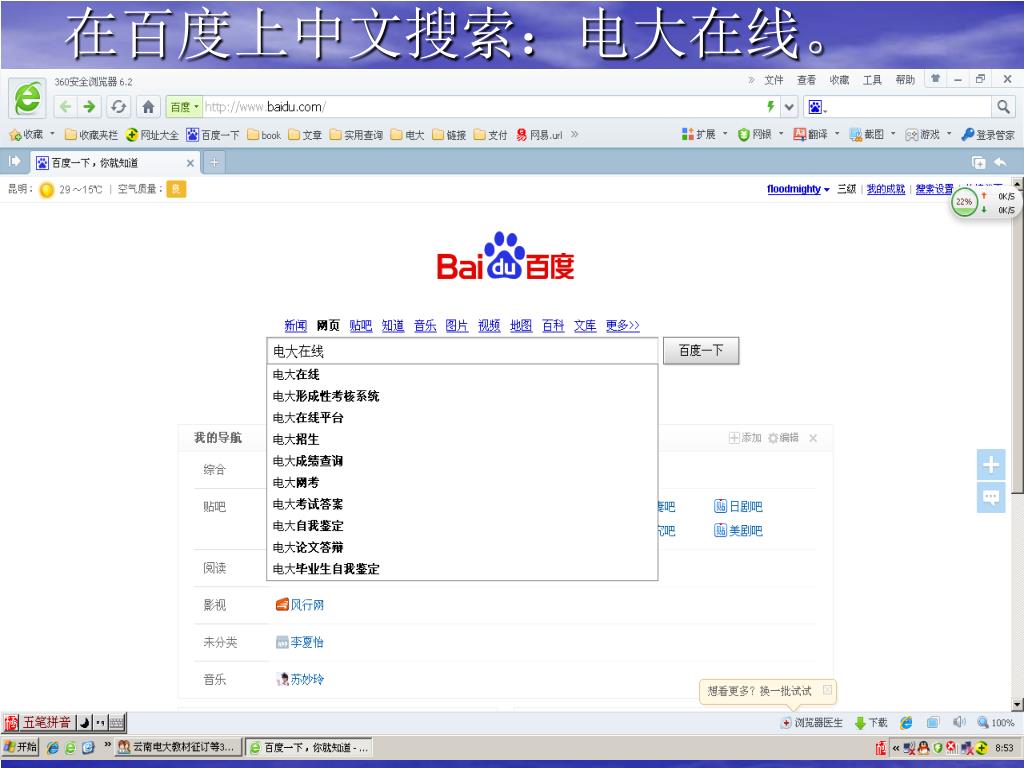Open the 收藏 menu in title bar
The height and width of the screenshot is (768, 1024).
(839, 80)
